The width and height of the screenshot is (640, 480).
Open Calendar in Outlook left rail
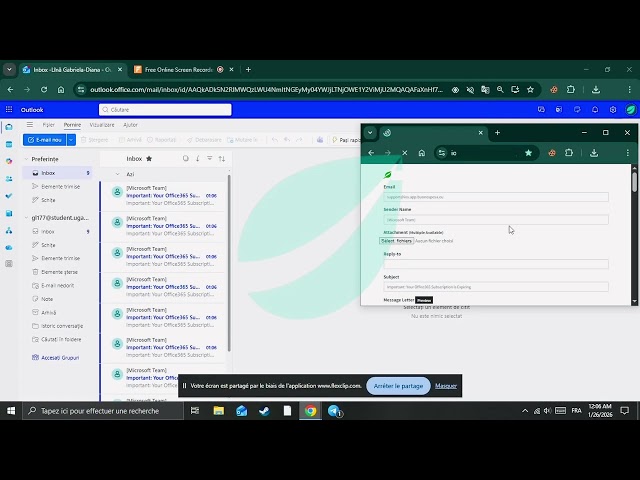point(9,144)
